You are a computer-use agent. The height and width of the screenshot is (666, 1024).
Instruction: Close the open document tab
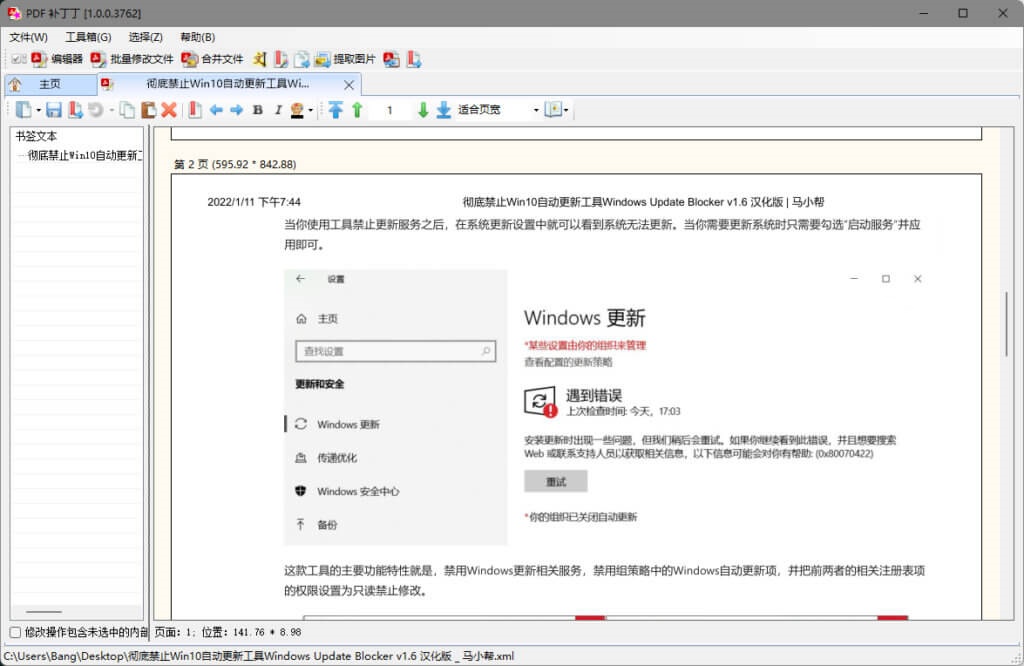pos(349,85)
